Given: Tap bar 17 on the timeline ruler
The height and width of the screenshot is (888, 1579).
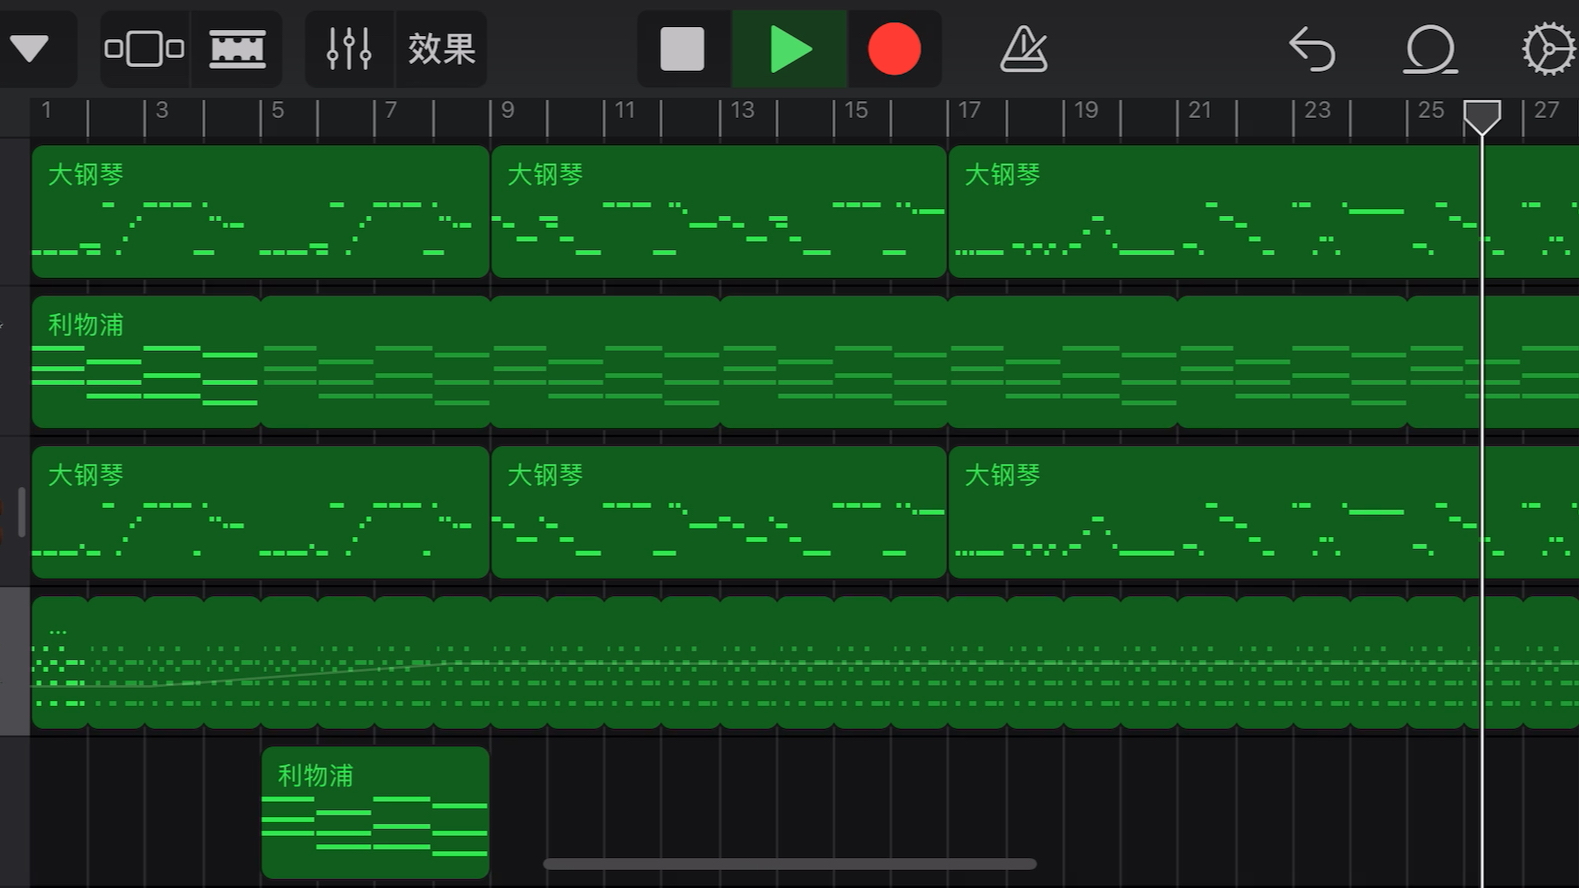Looking at the screenshot, I should (x=969, y=111).
